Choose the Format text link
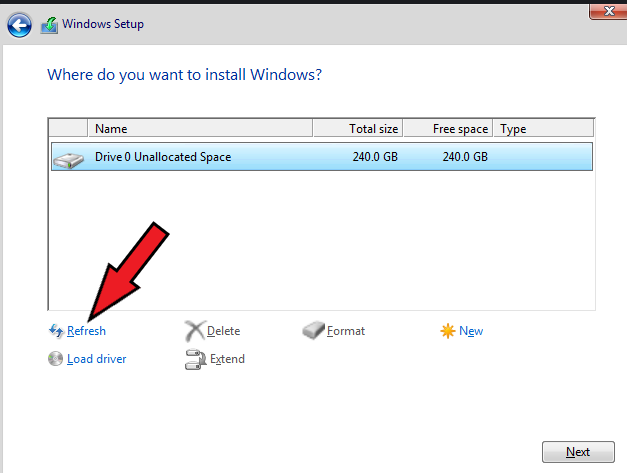The image size is (627, 473). tap(346, 331)
